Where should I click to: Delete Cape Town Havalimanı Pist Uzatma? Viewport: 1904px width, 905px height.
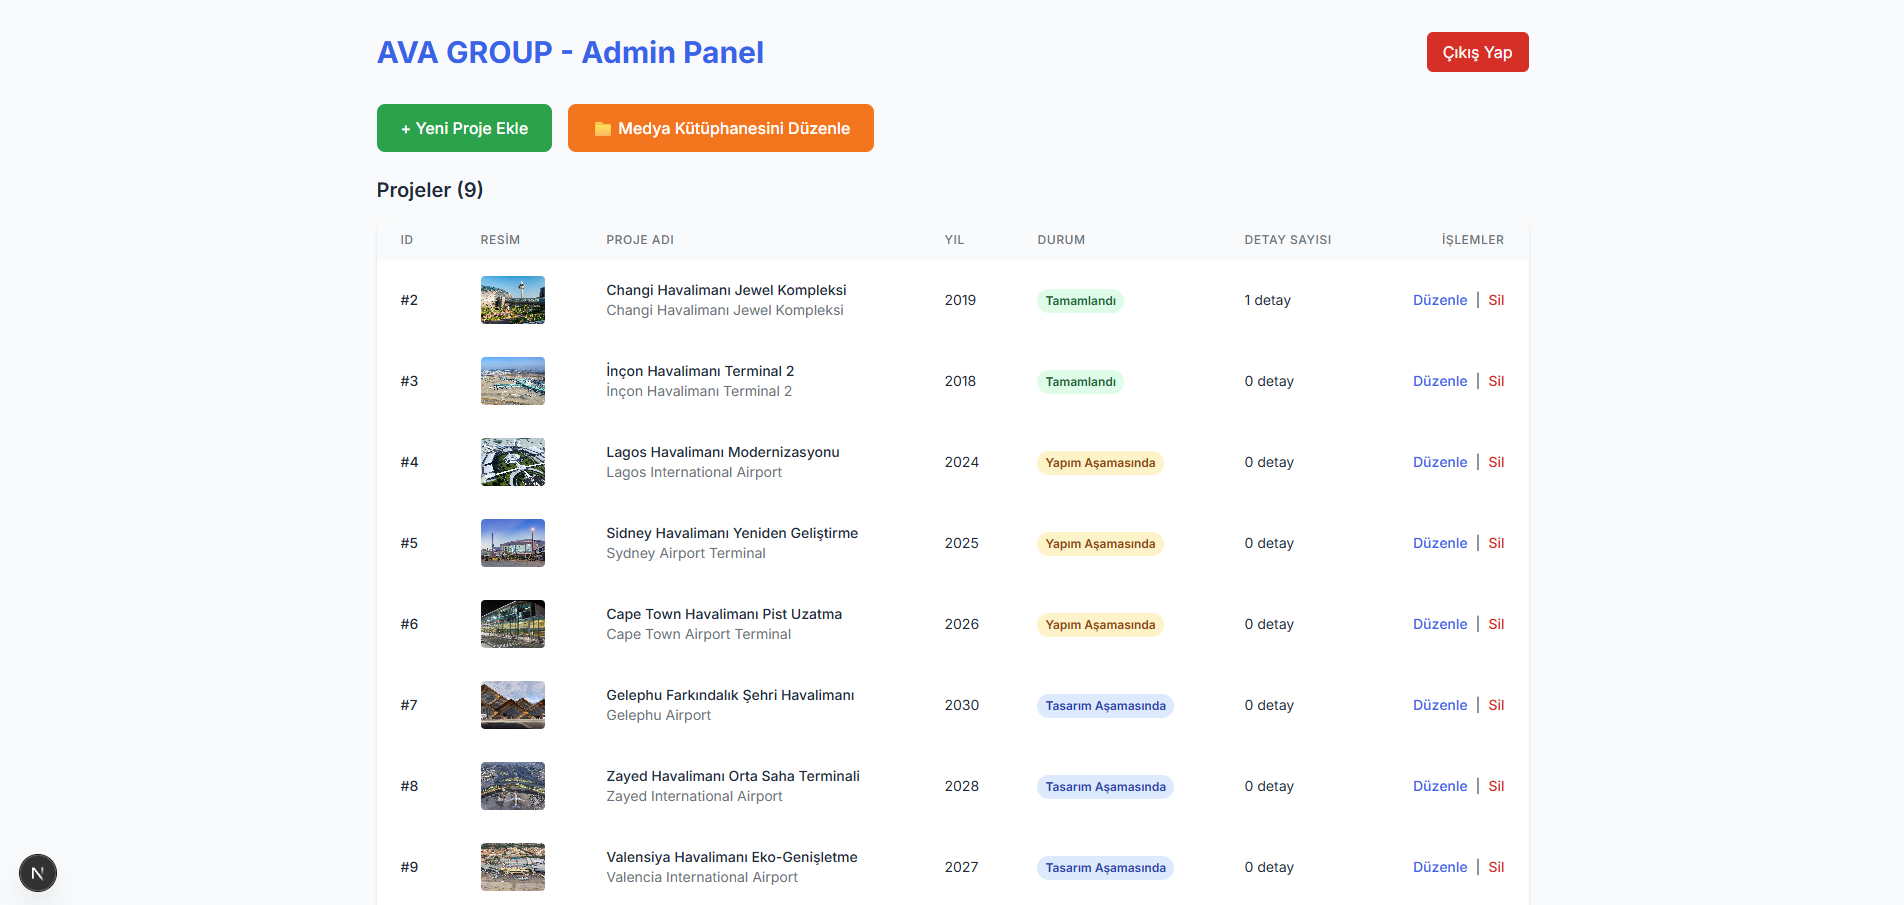pyautogui.click(x=1496, y=624)
